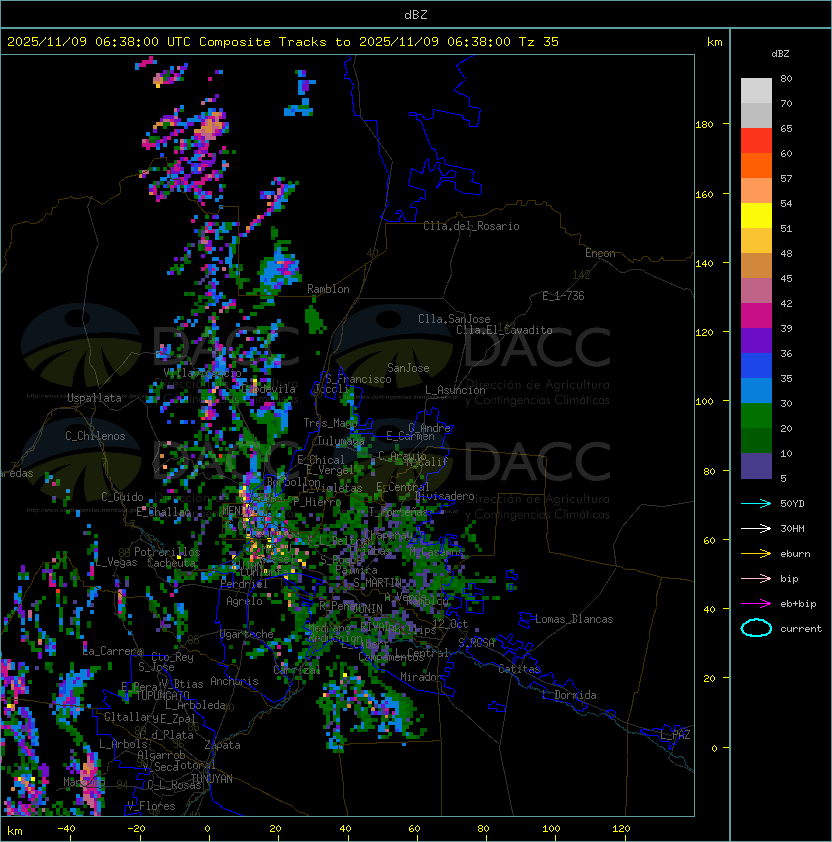
Task: Select the Catitas place label
Action: 519,669
